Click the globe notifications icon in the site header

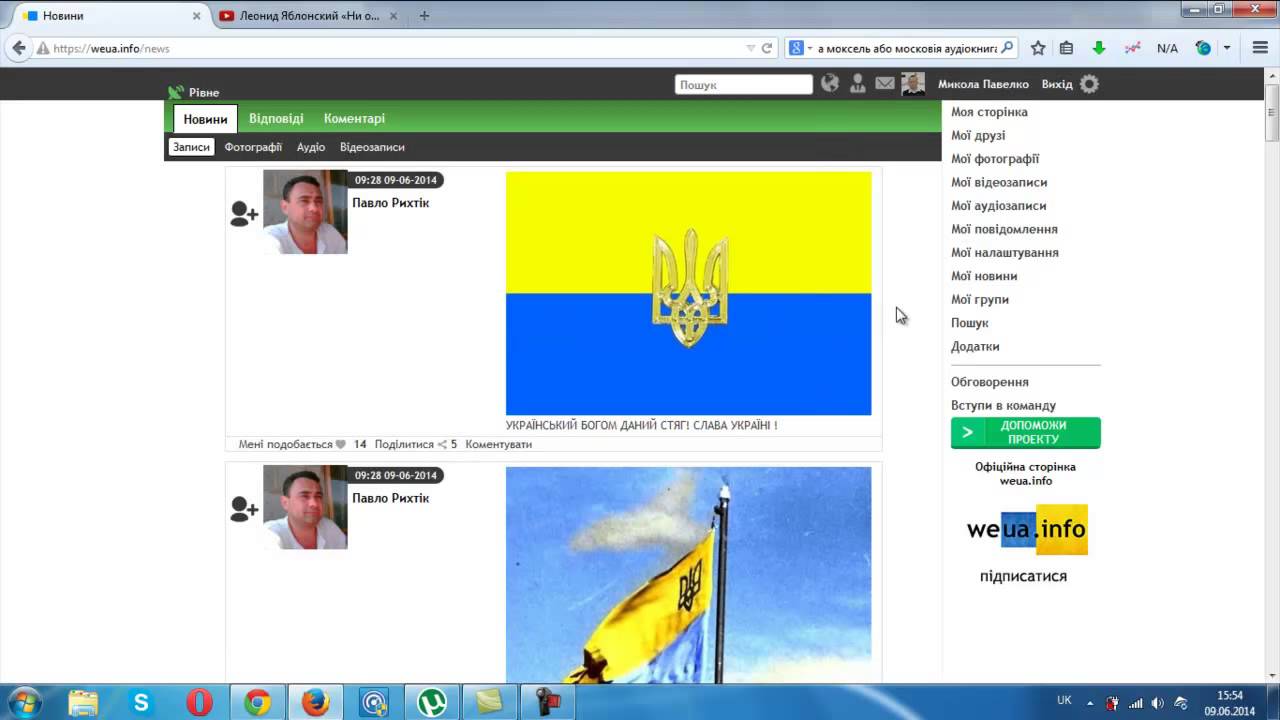point(830,84)
